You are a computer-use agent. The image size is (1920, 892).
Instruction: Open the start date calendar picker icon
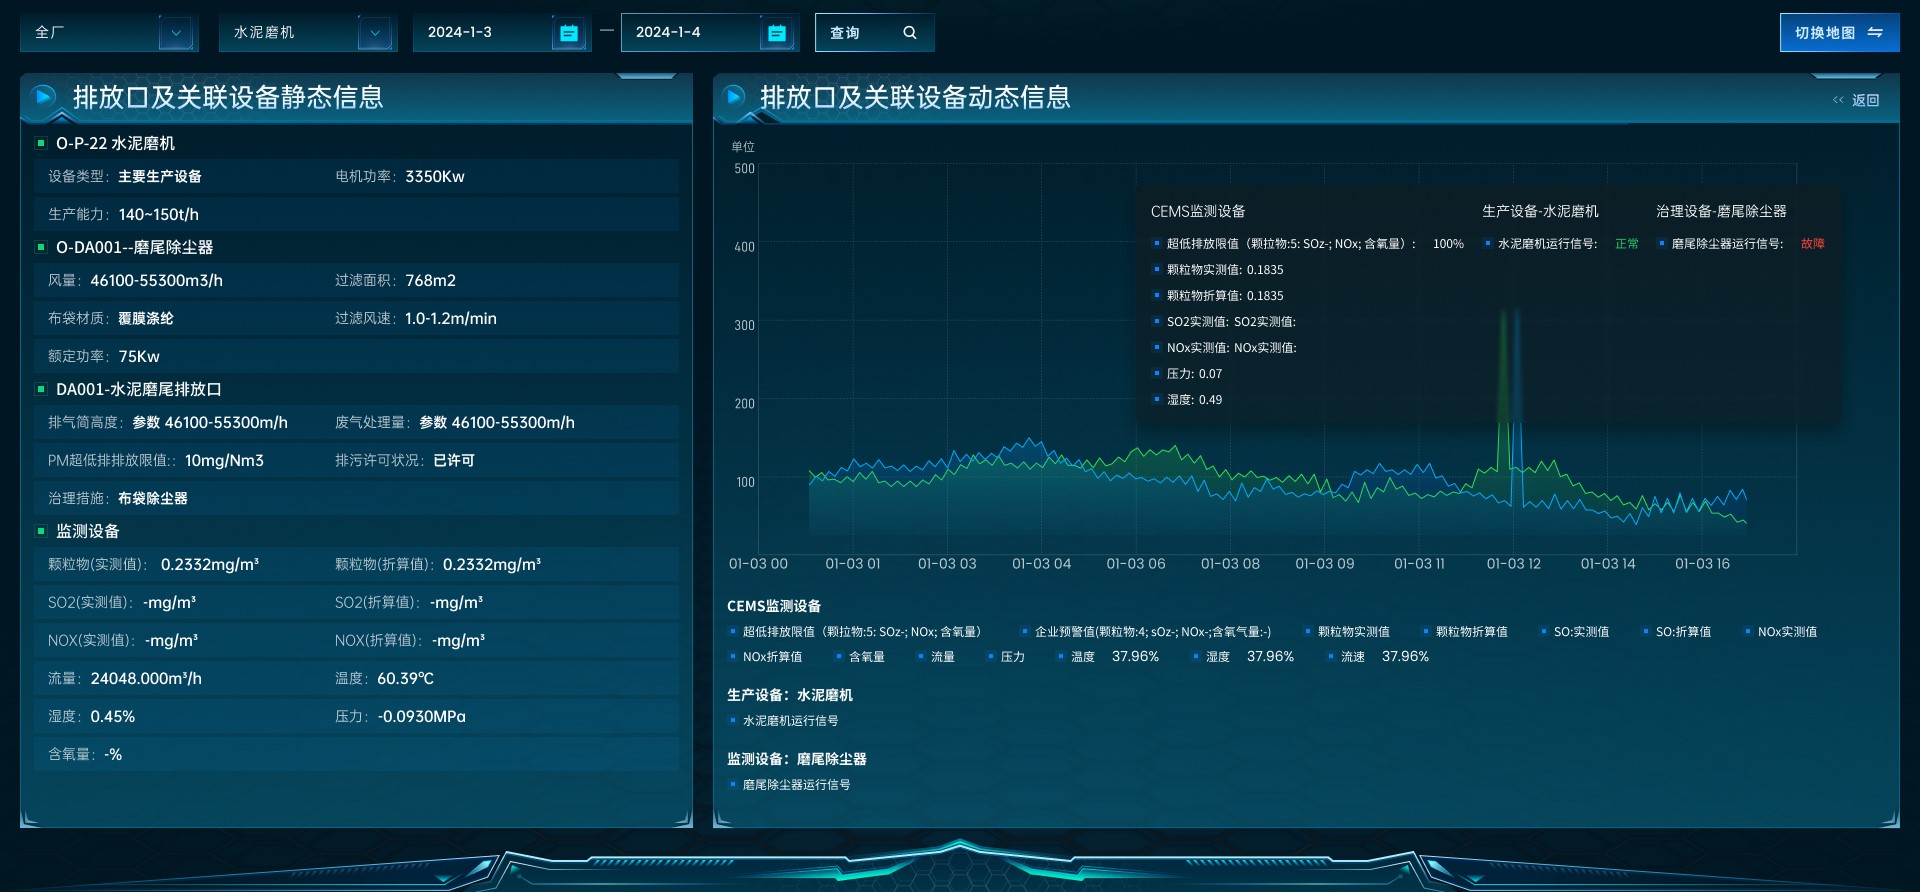coord(568,33)
